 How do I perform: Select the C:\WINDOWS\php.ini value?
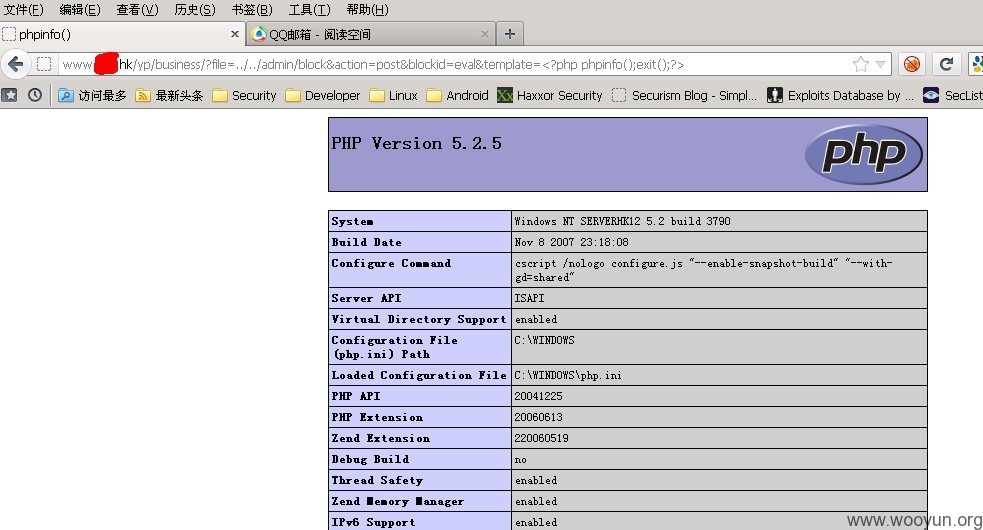click(568, 375)
